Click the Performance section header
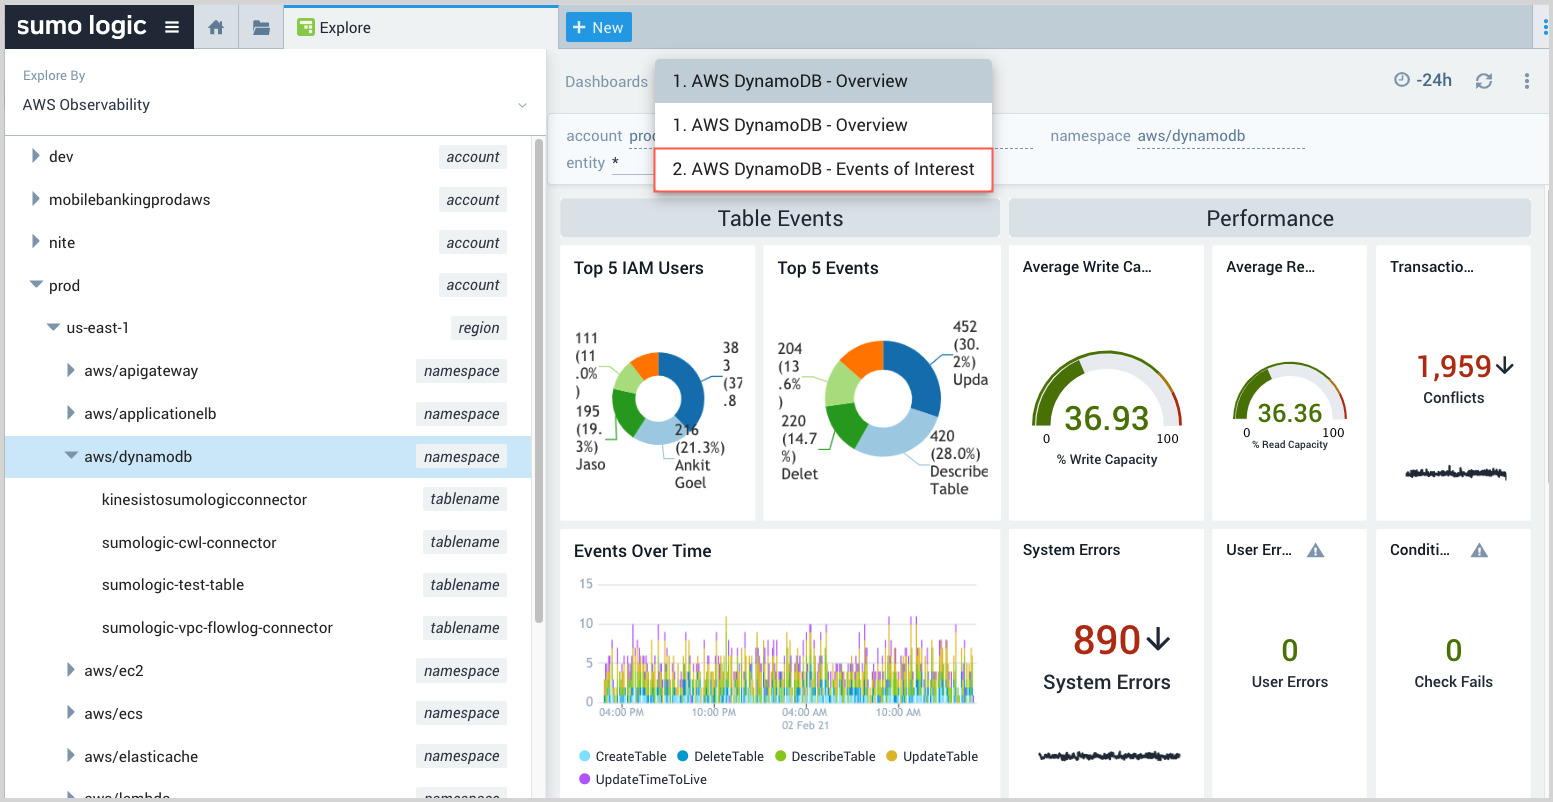This screenshot has height=802, width=1553. tap(1270, 219)
